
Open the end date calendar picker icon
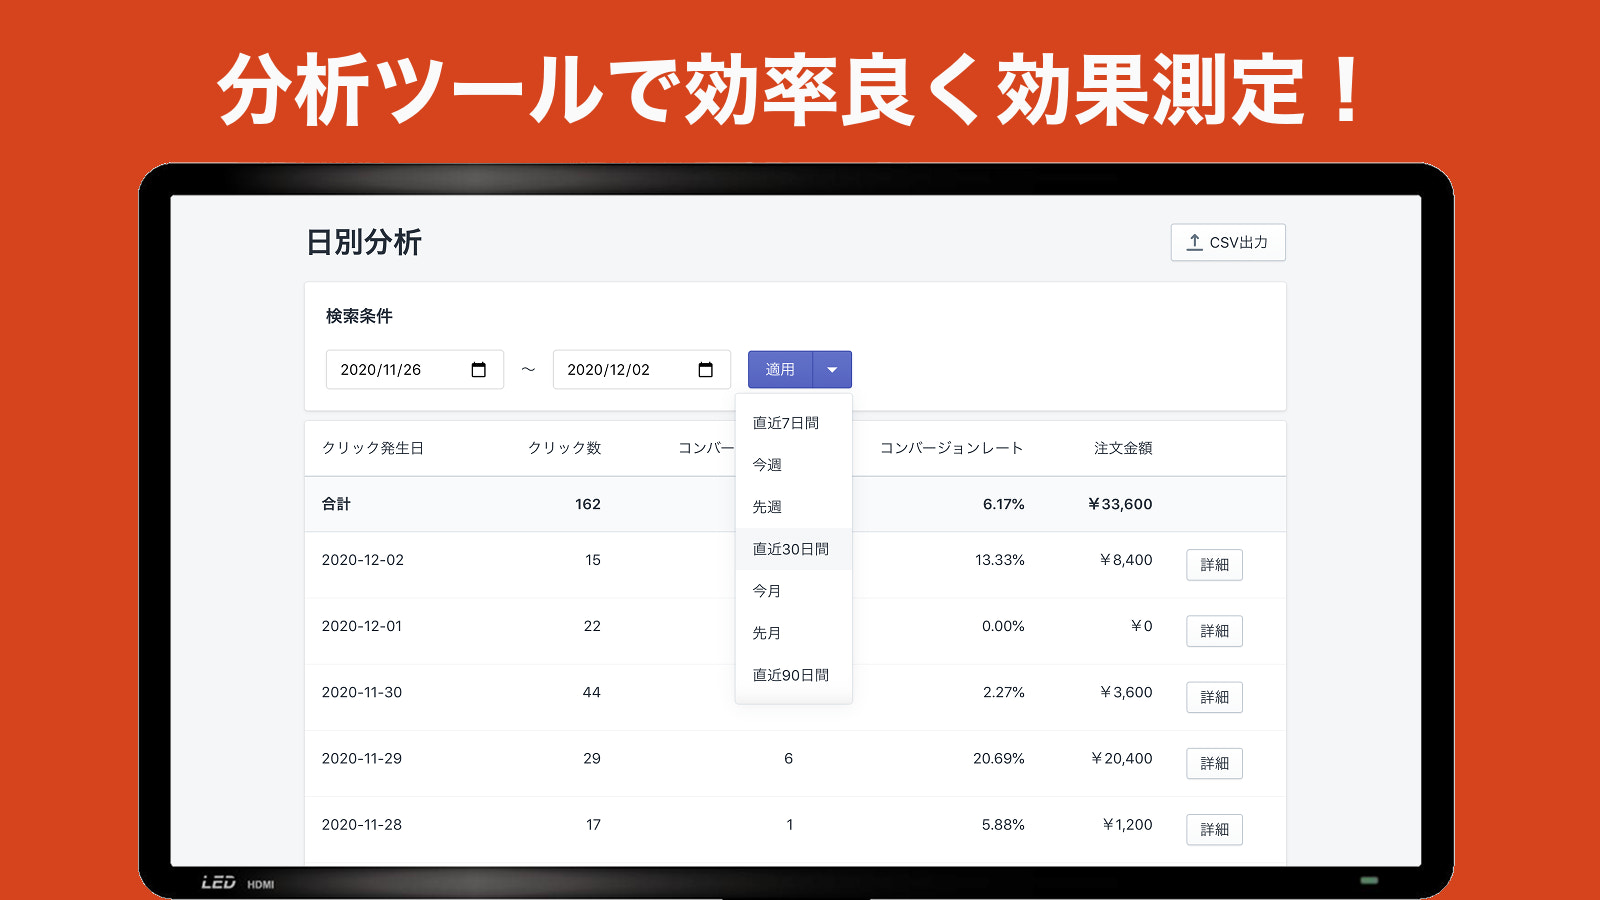pos(705,370)
